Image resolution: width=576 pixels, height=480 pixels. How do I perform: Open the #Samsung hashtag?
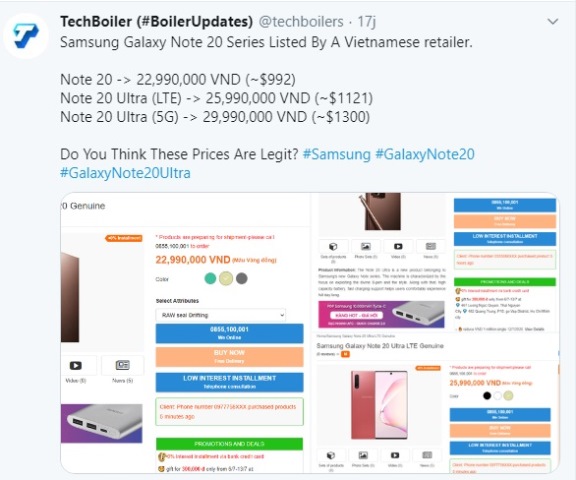(x=336, y=154)
